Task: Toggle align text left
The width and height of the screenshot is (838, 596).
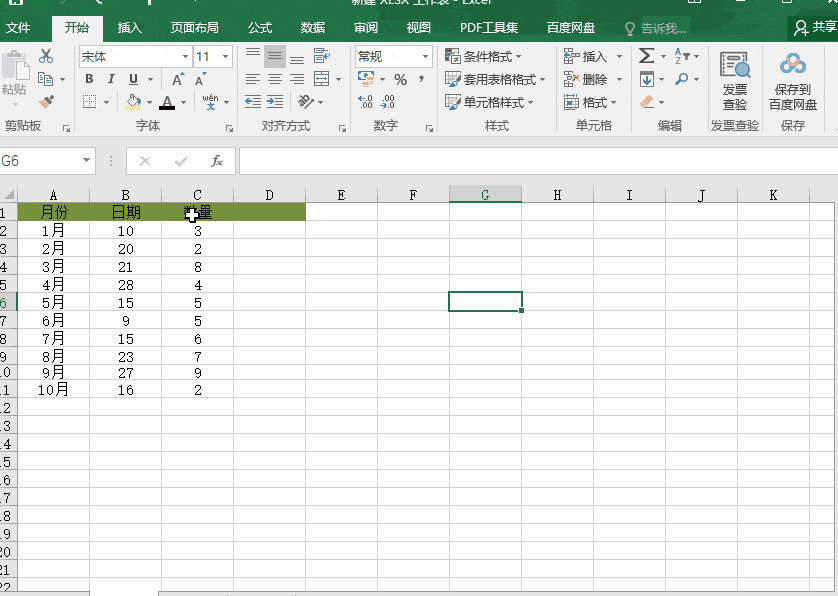Action: (253, 79)
